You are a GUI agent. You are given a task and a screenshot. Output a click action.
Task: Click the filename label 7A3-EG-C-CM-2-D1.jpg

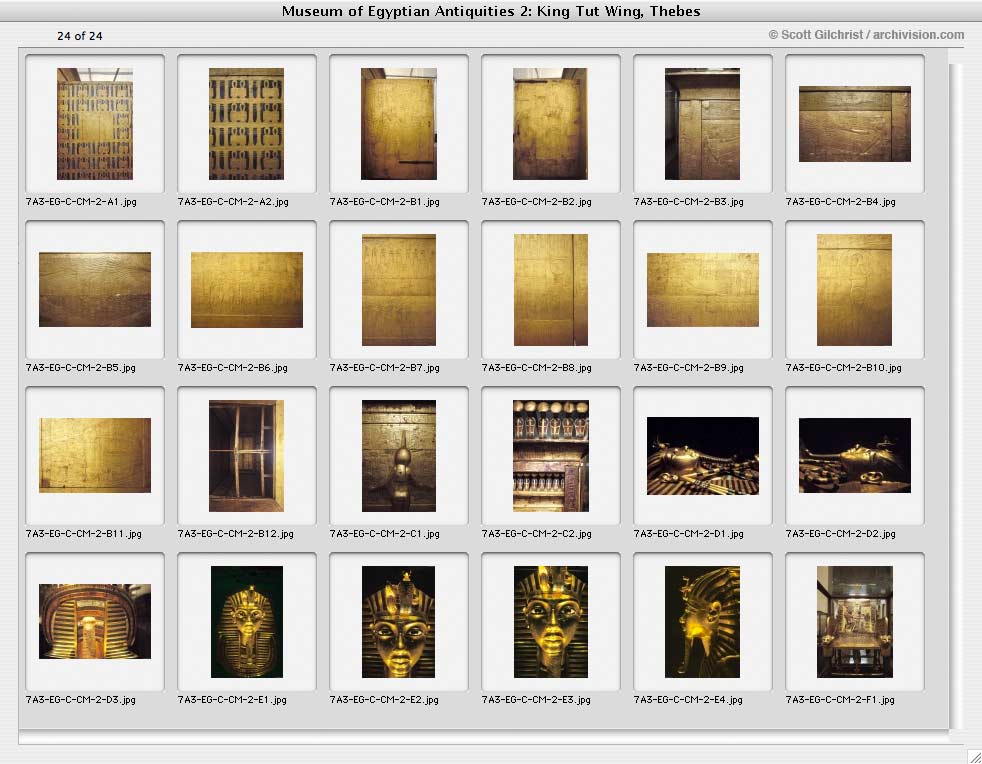coord(689,534)
